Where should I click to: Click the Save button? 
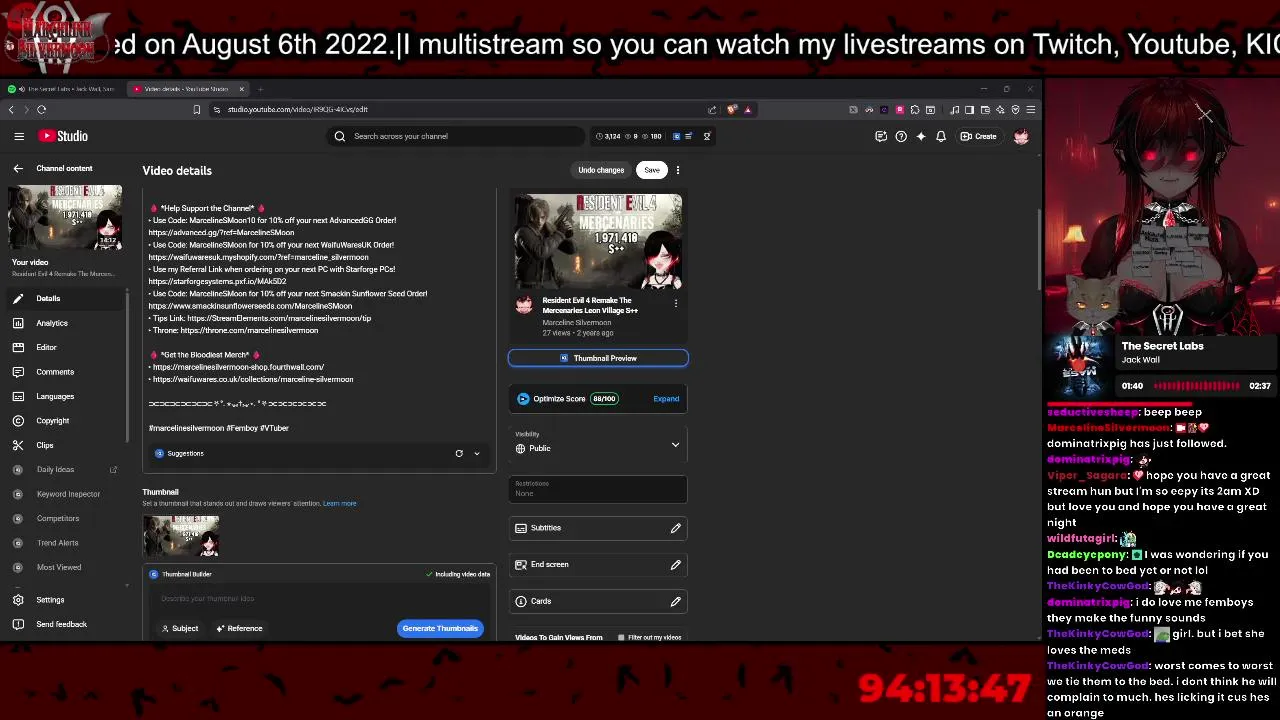652,170
